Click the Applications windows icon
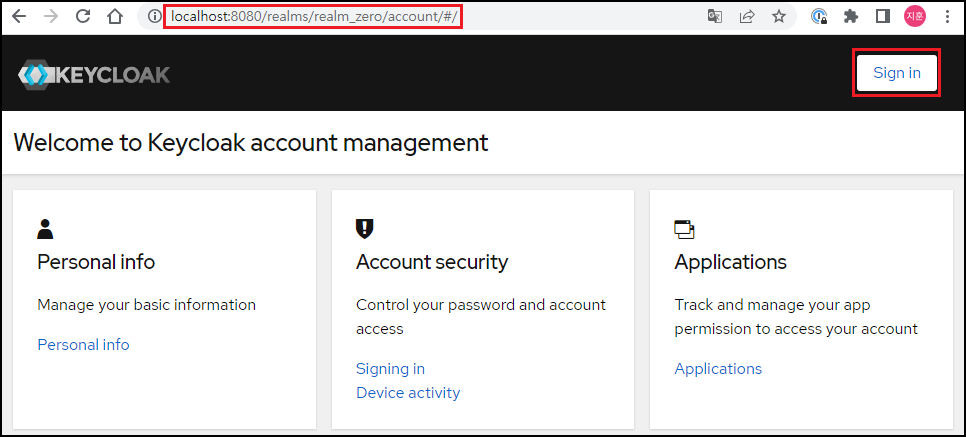The width and height of the screenshot is (966, 437). (684, 229)
